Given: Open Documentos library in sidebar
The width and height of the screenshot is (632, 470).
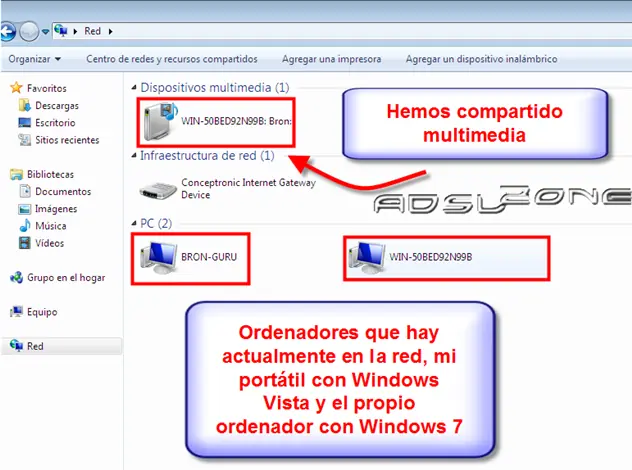Looking at the screenshot, I should point(63,191).
